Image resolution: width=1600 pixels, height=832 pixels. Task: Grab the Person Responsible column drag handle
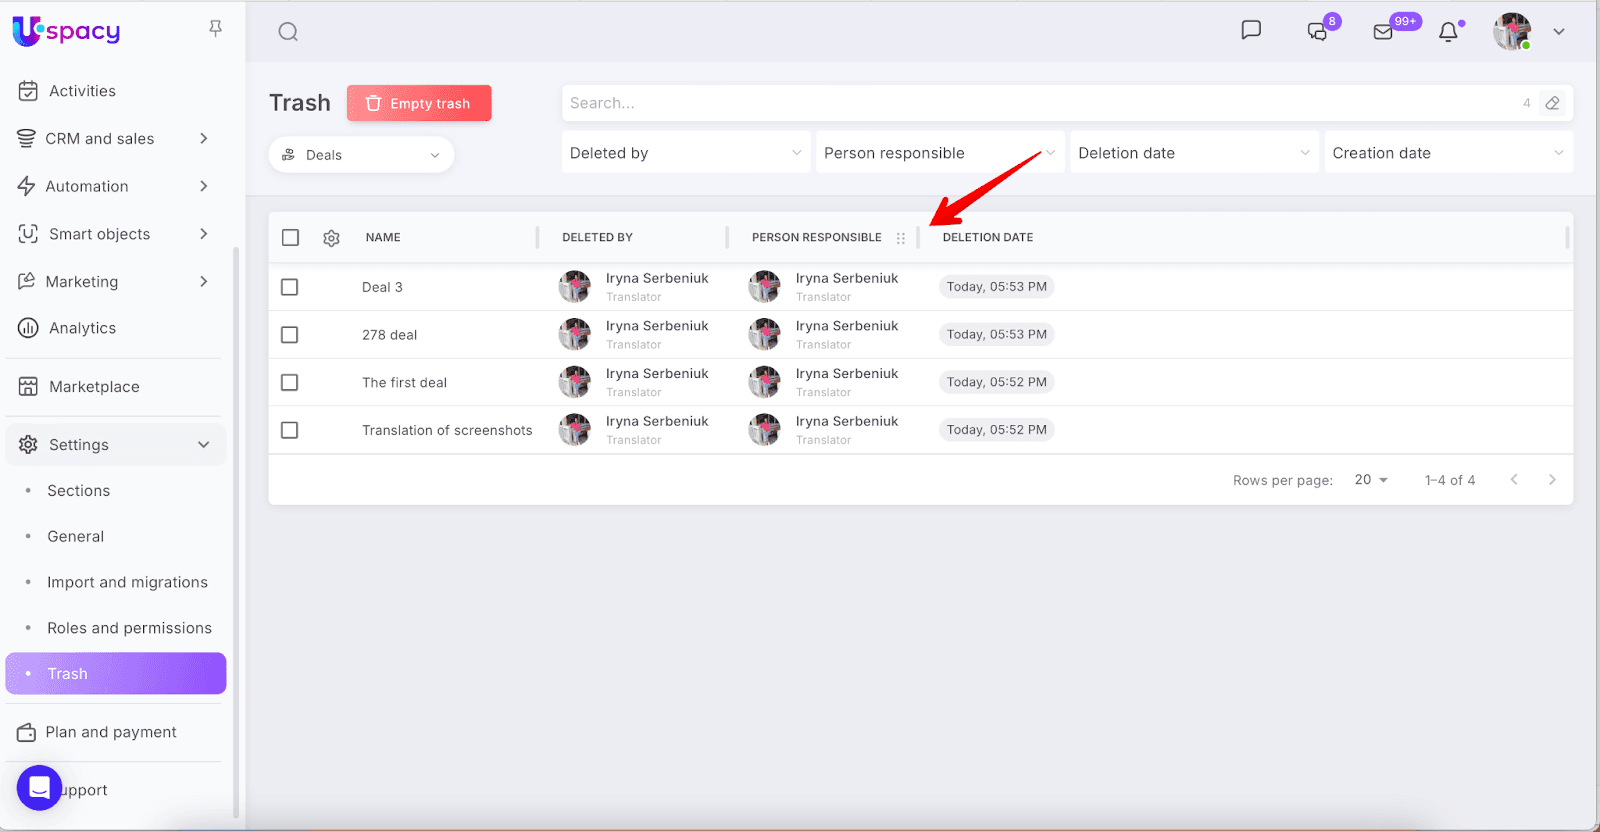(901, 238)
